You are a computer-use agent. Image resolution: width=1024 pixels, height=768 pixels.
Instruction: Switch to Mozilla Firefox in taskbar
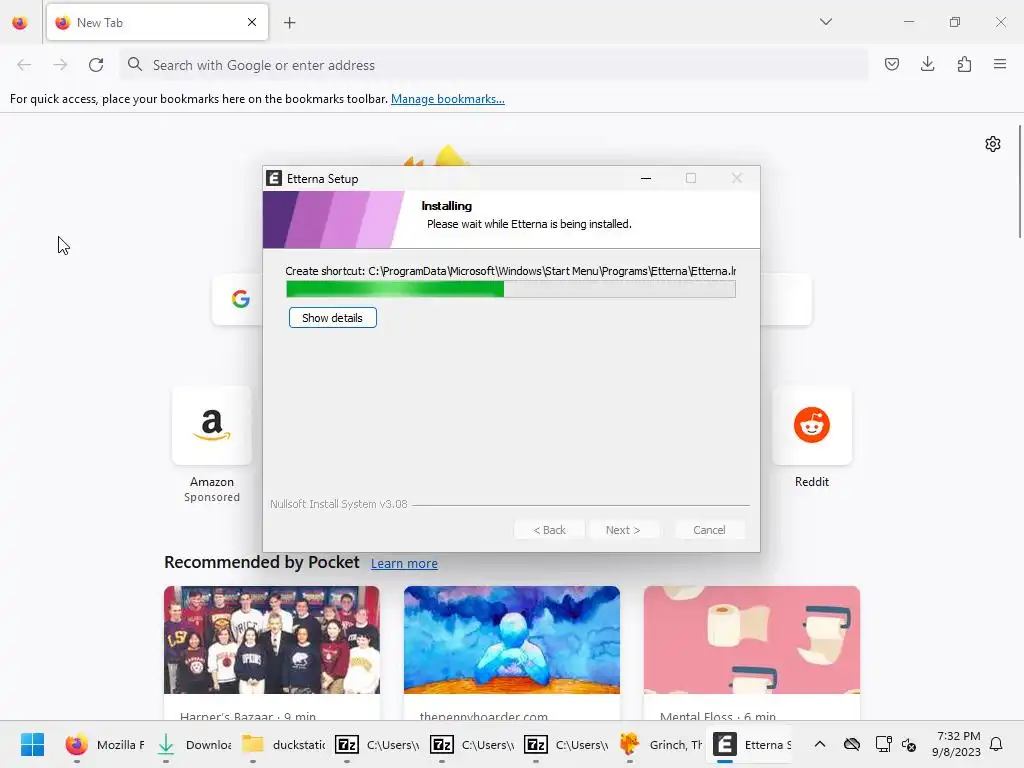[x=104, y=744]
